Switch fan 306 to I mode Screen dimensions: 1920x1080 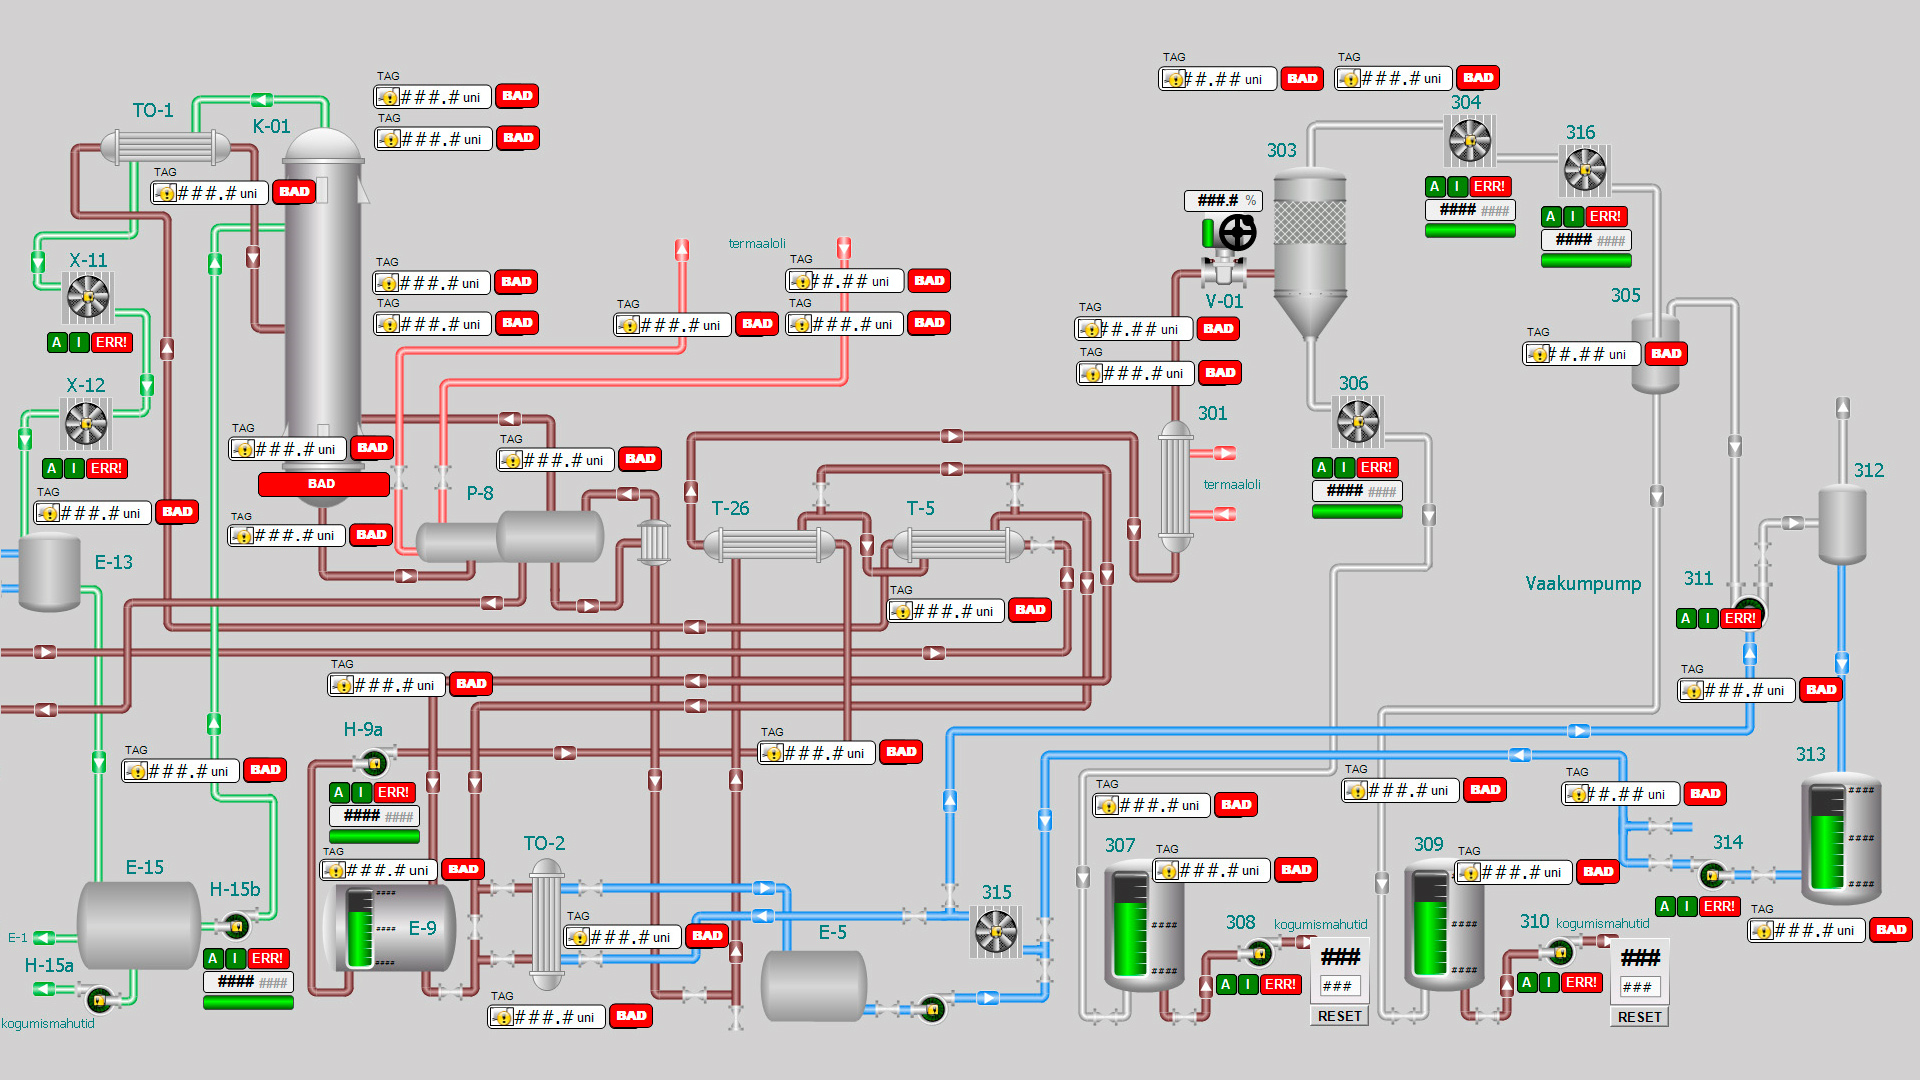tap(1345, 467)
